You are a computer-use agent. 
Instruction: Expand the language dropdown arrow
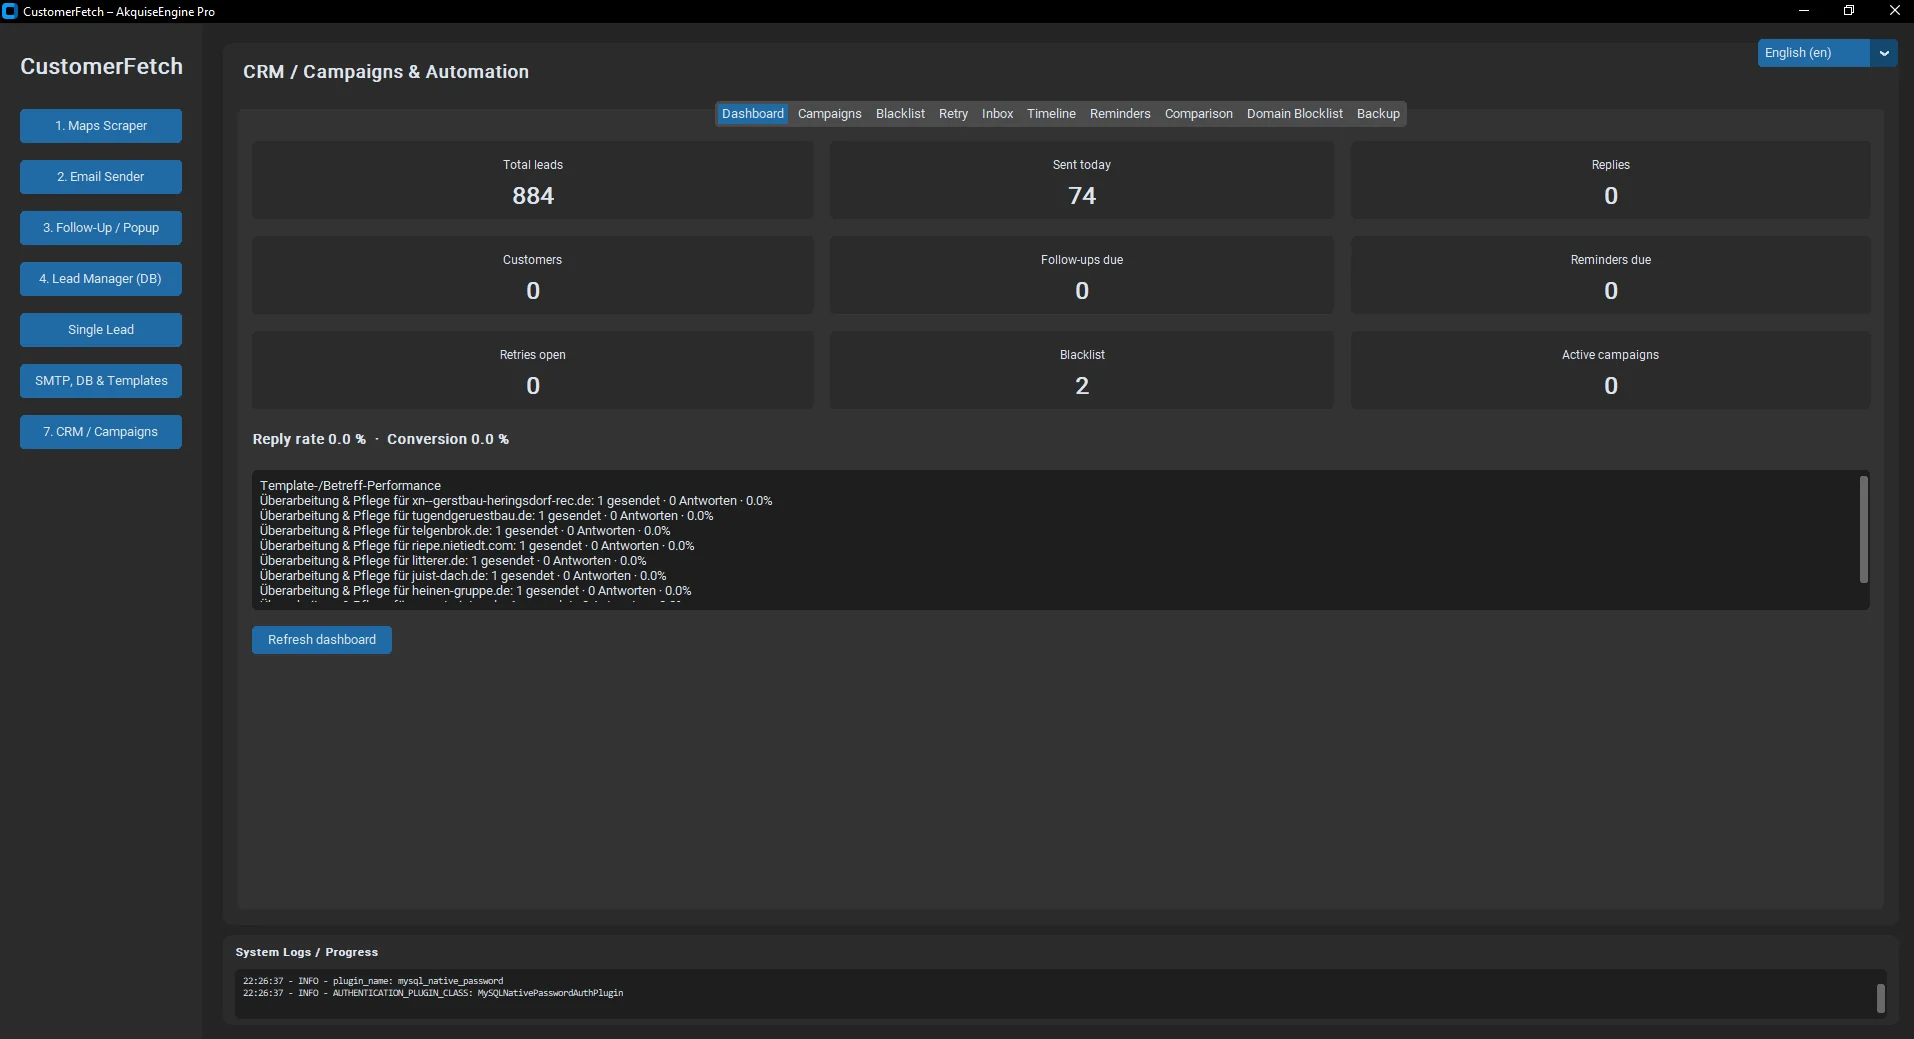pyautogui.click(x=1884, y=53)
